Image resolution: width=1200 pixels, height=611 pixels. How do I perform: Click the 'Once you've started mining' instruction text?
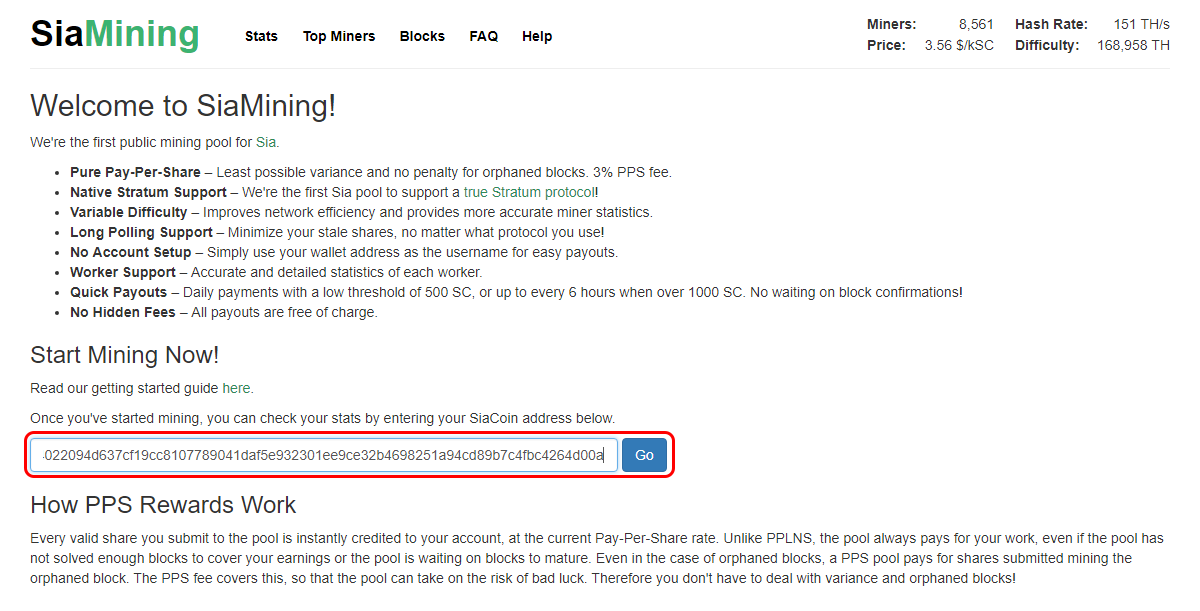tap(323, 417)
